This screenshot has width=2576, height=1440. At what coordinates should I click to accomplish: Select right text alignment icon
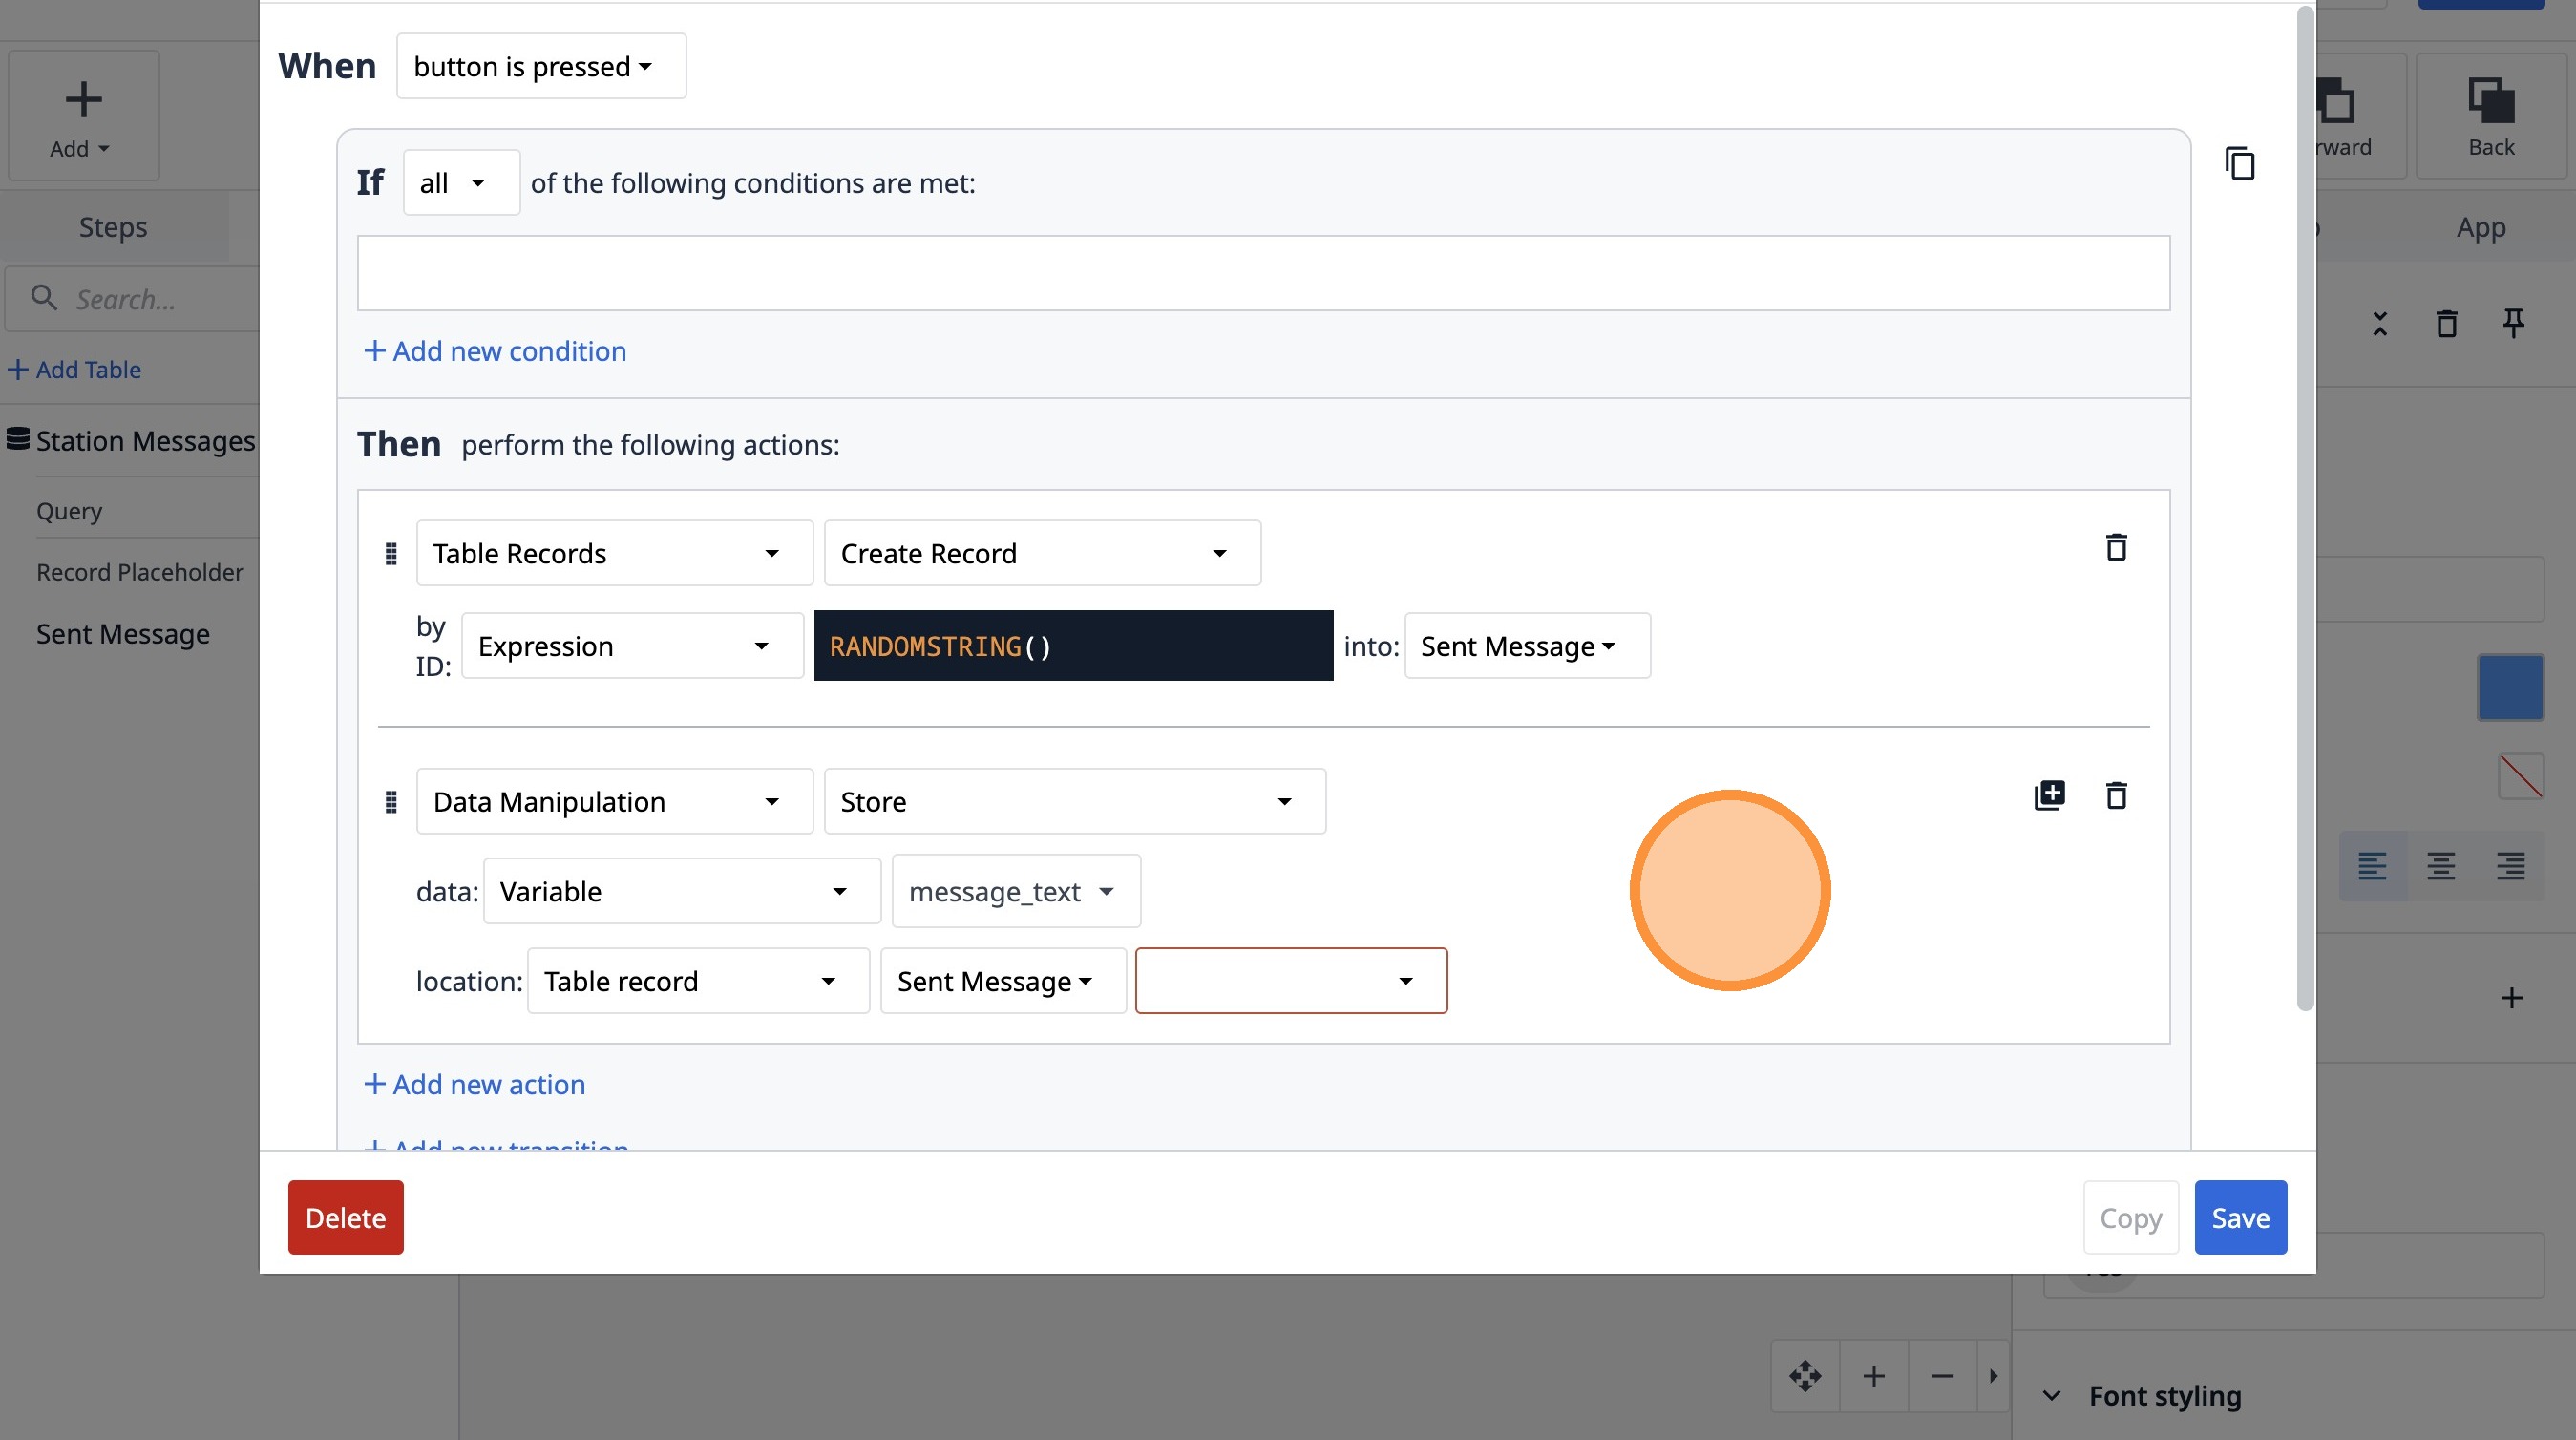tap(2510, 866)
